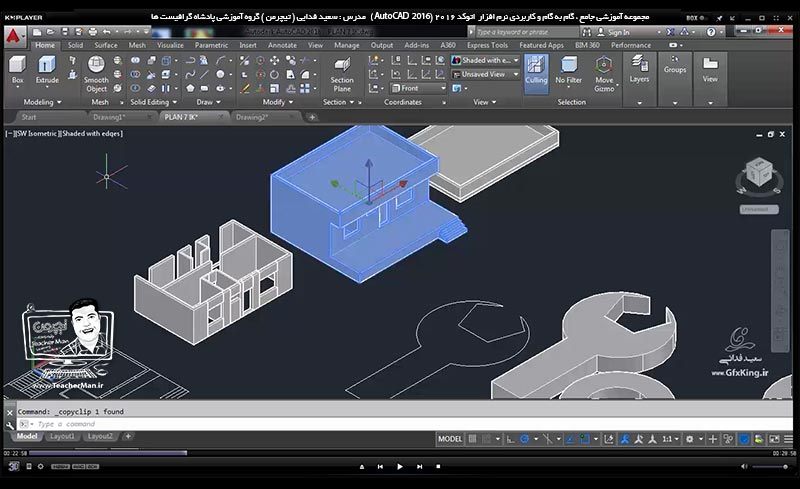
Task: Switch to the Layout1 tab
Action: [62, 436]
